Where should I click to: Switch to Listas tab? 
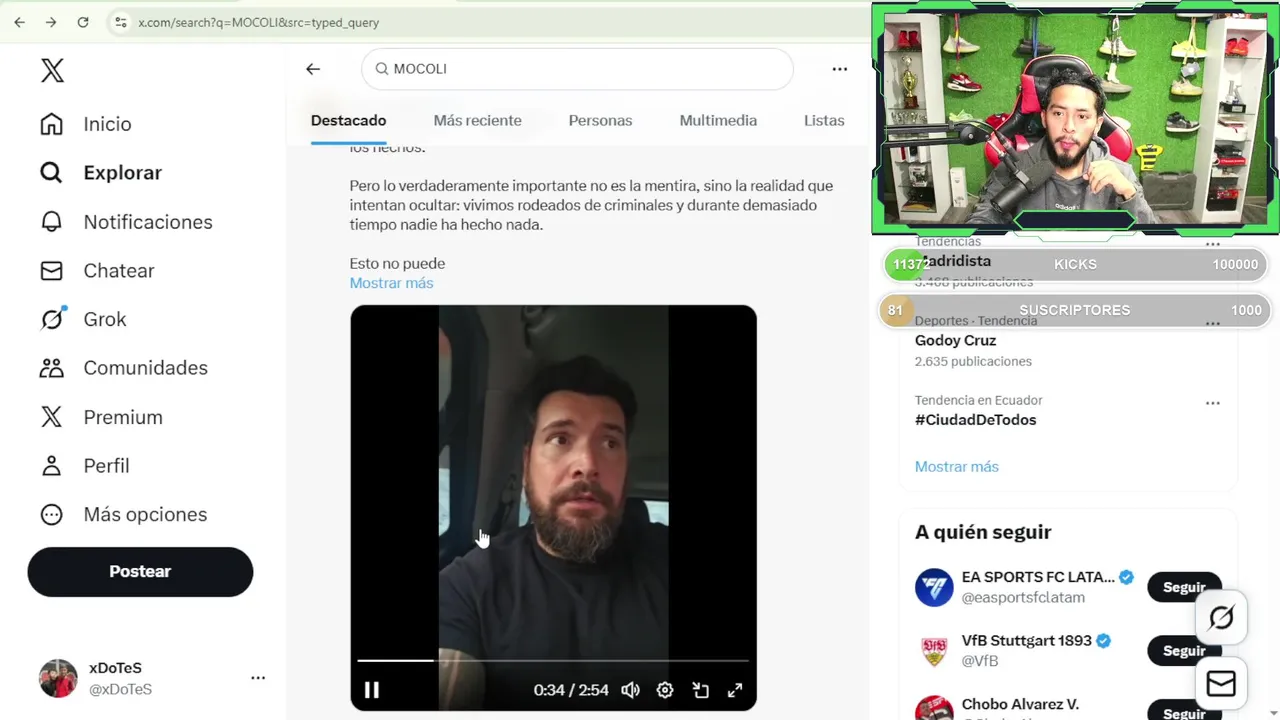tap(824, 120)
